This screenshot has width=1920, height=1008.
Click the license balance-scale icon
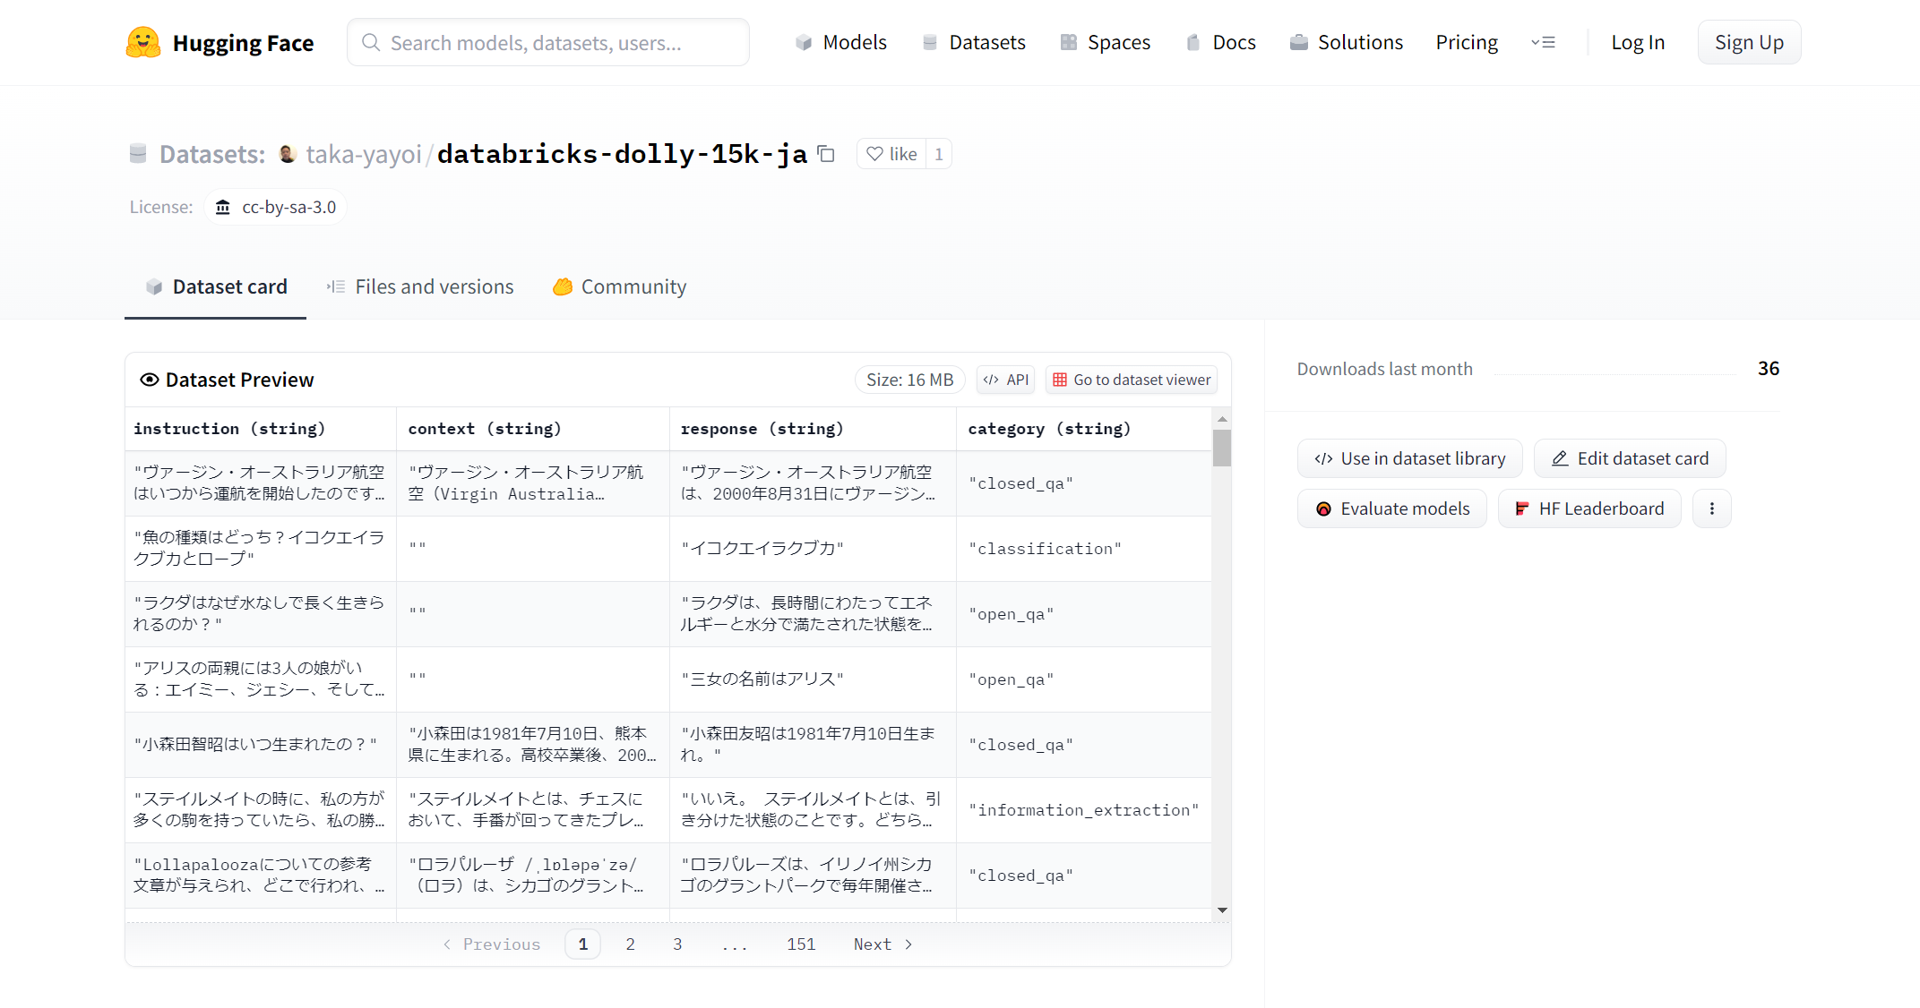[223, 207]
